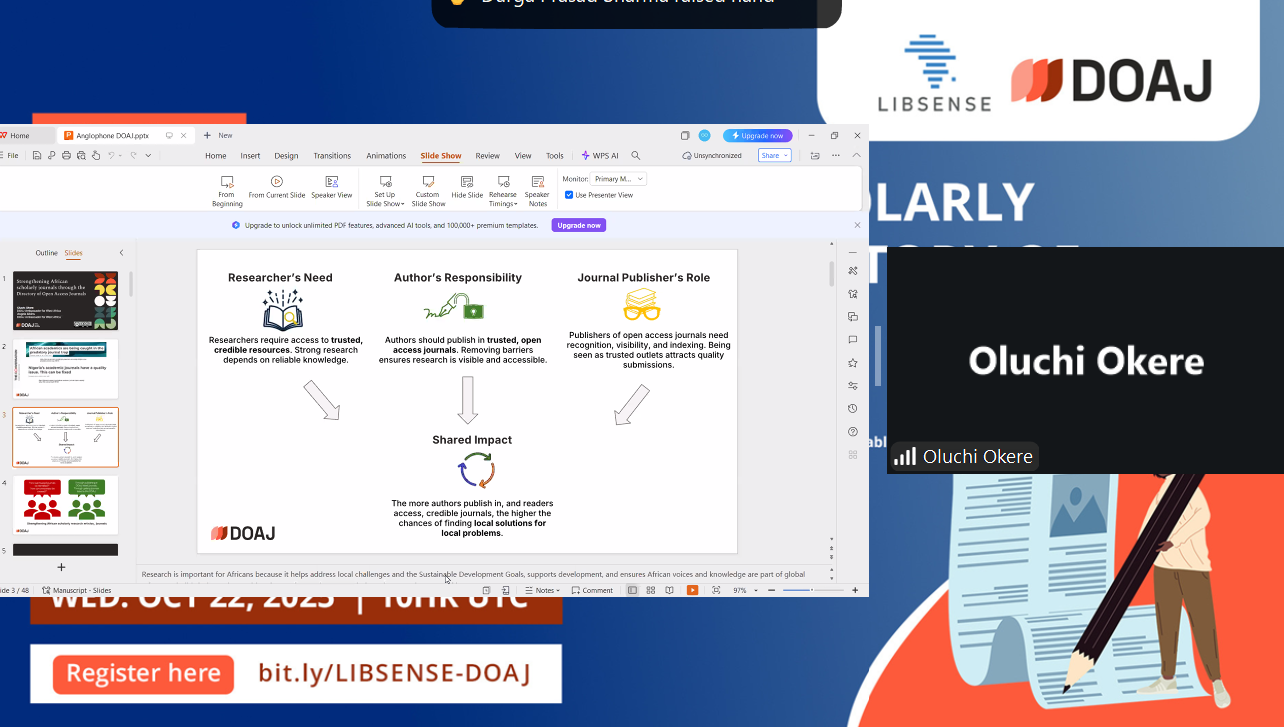Click the help question mark icon in sidebar
1284x727 pixels.
(x=853, y=432)
